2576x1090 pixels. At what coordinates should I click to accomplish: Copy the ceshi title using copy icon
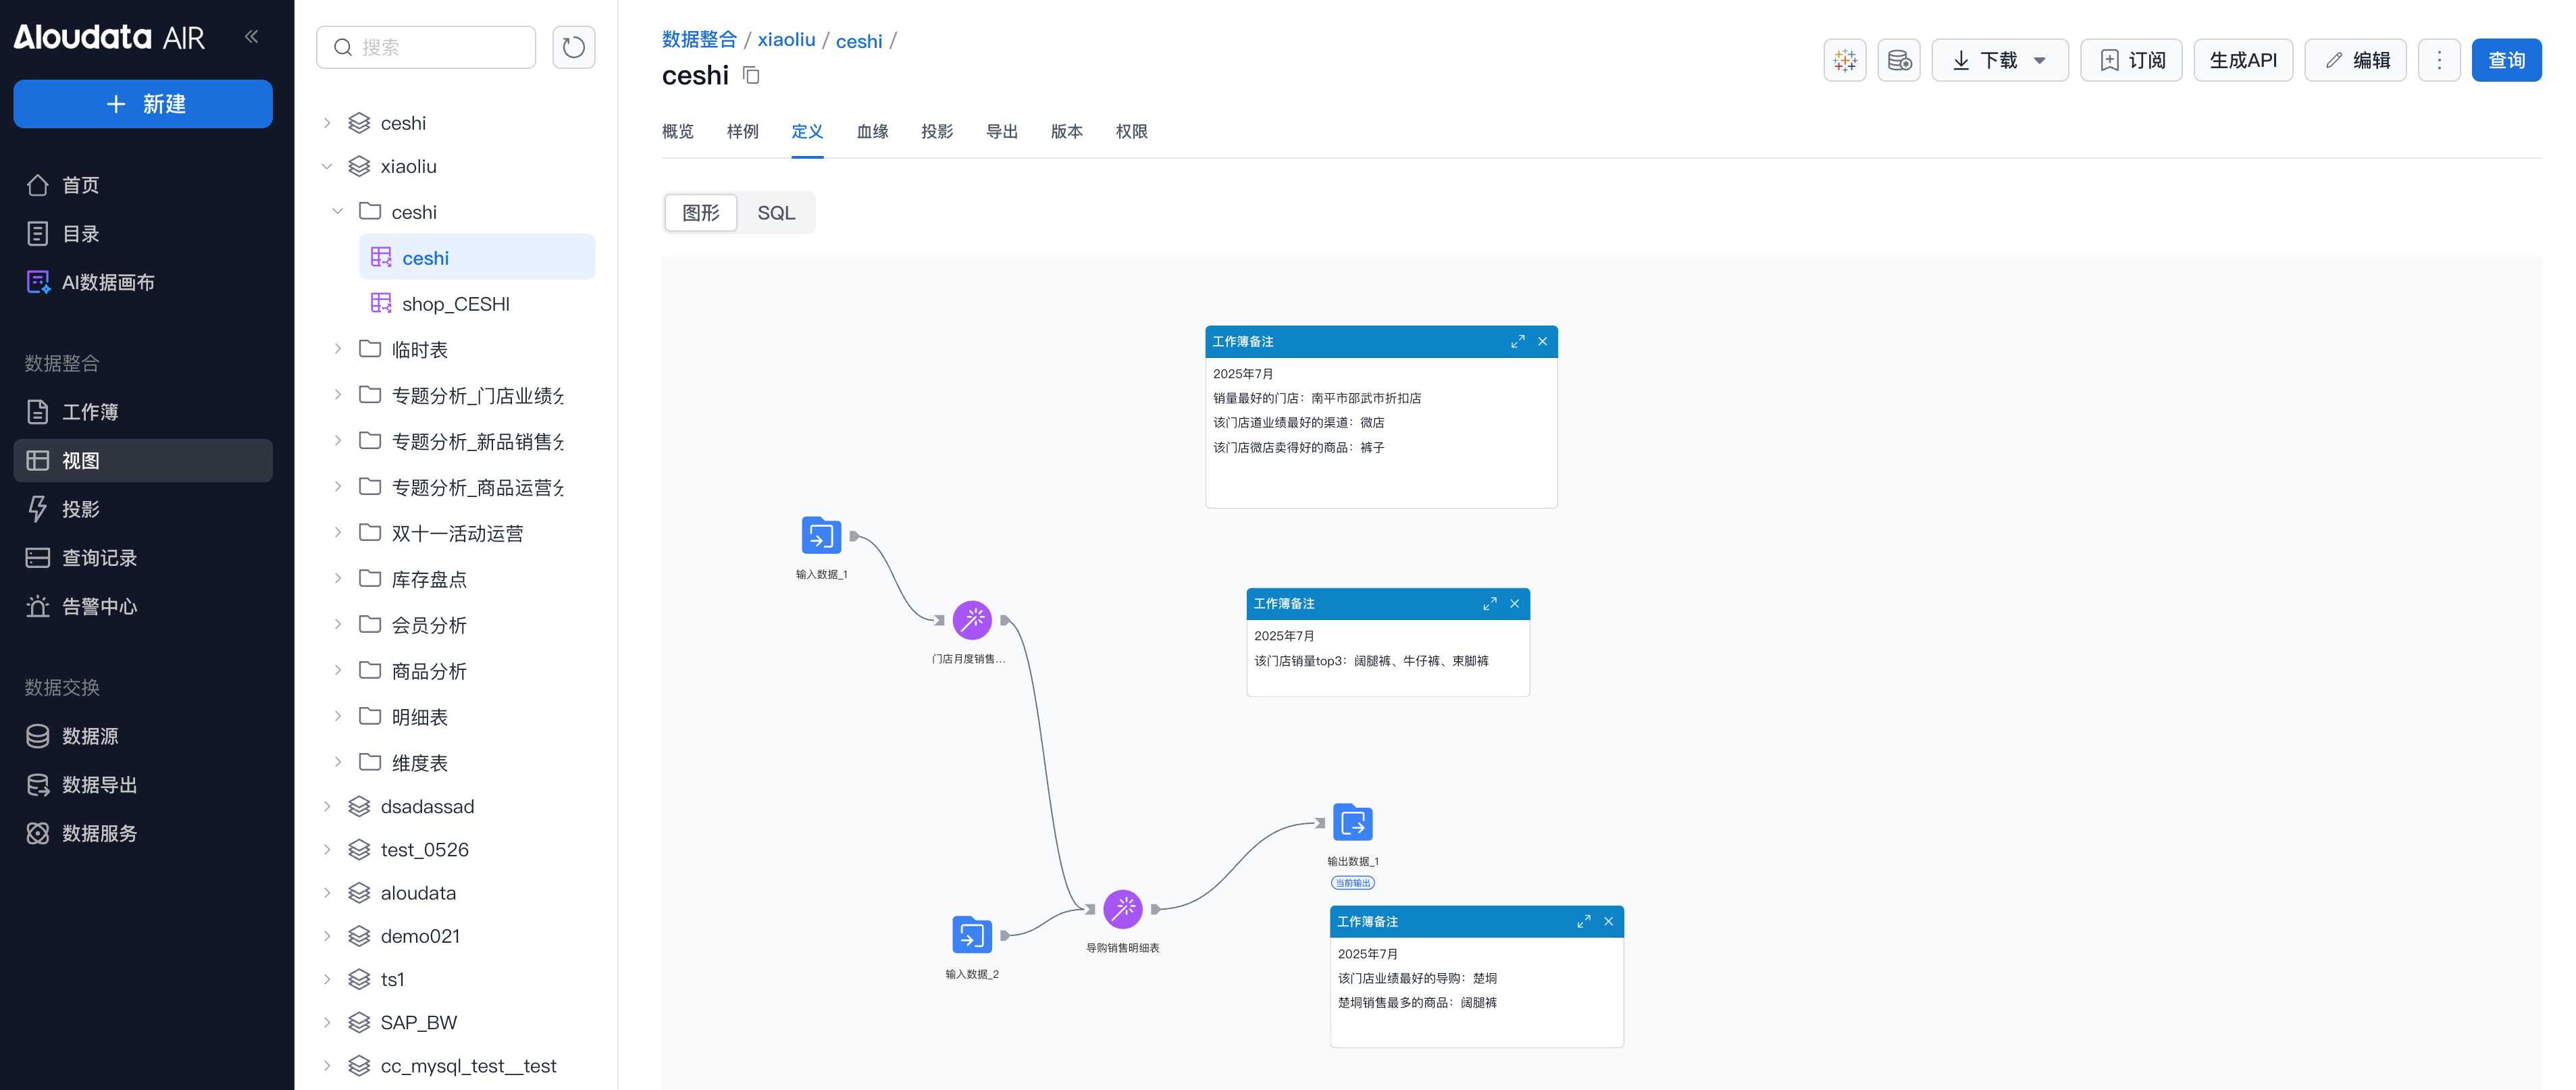coord(751,75)
